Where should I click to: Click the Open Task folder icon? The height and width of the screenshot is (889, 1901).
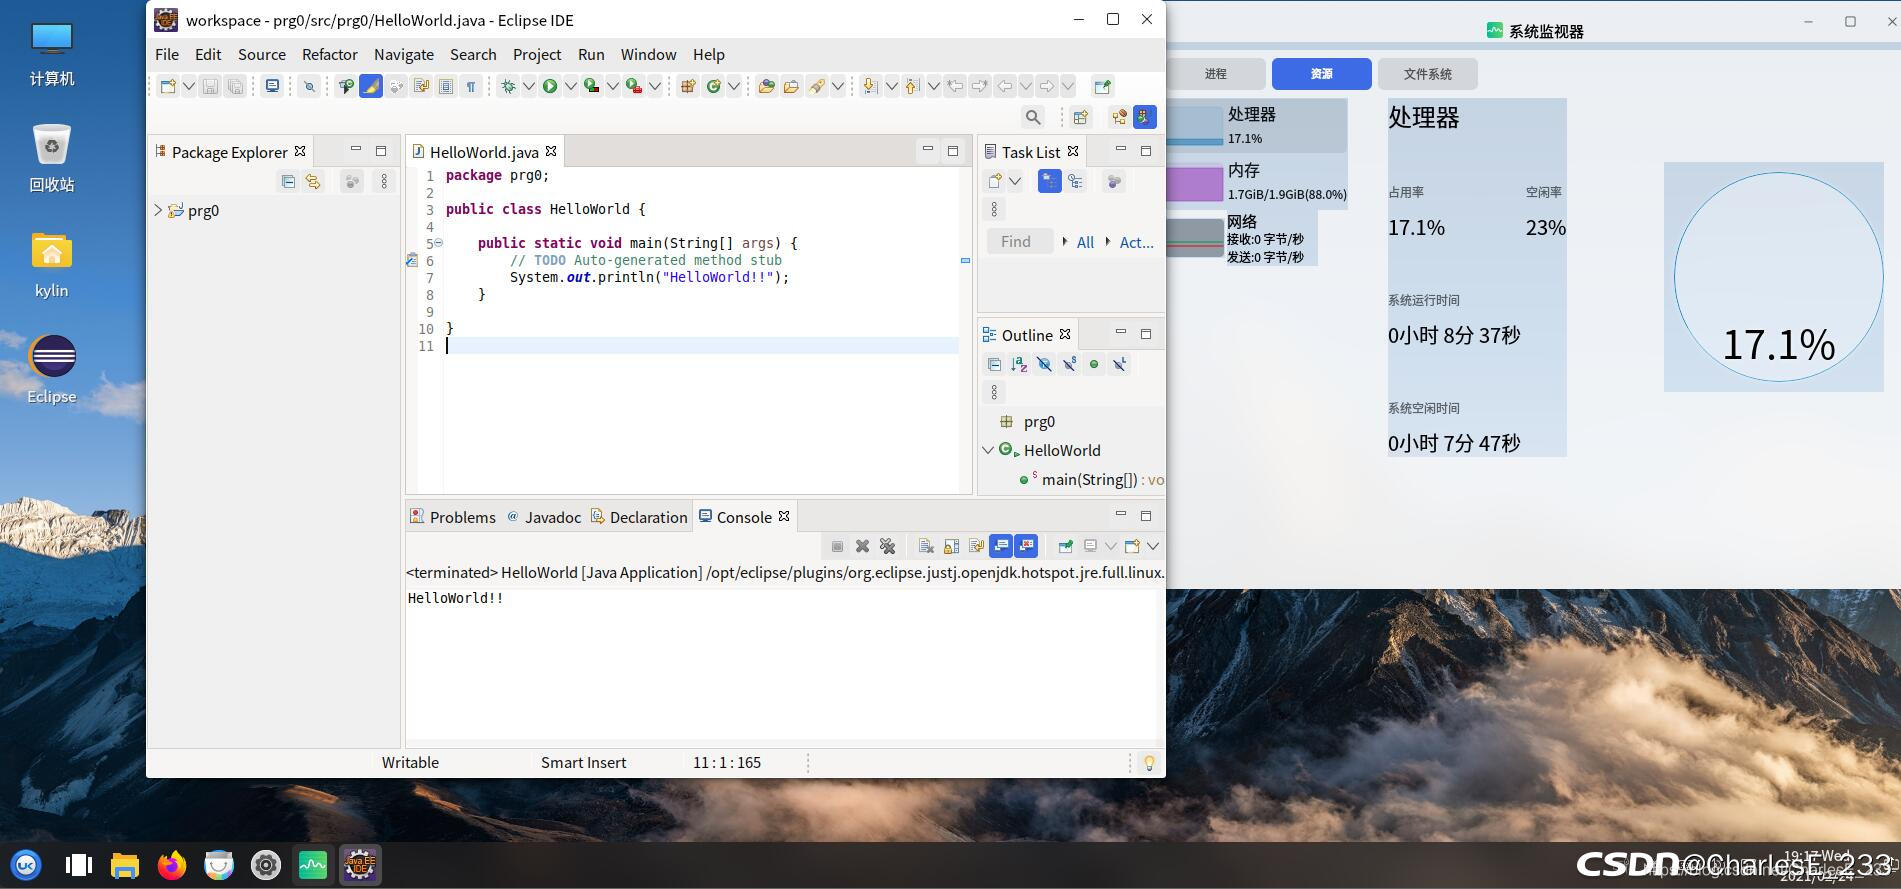(792, 87)
